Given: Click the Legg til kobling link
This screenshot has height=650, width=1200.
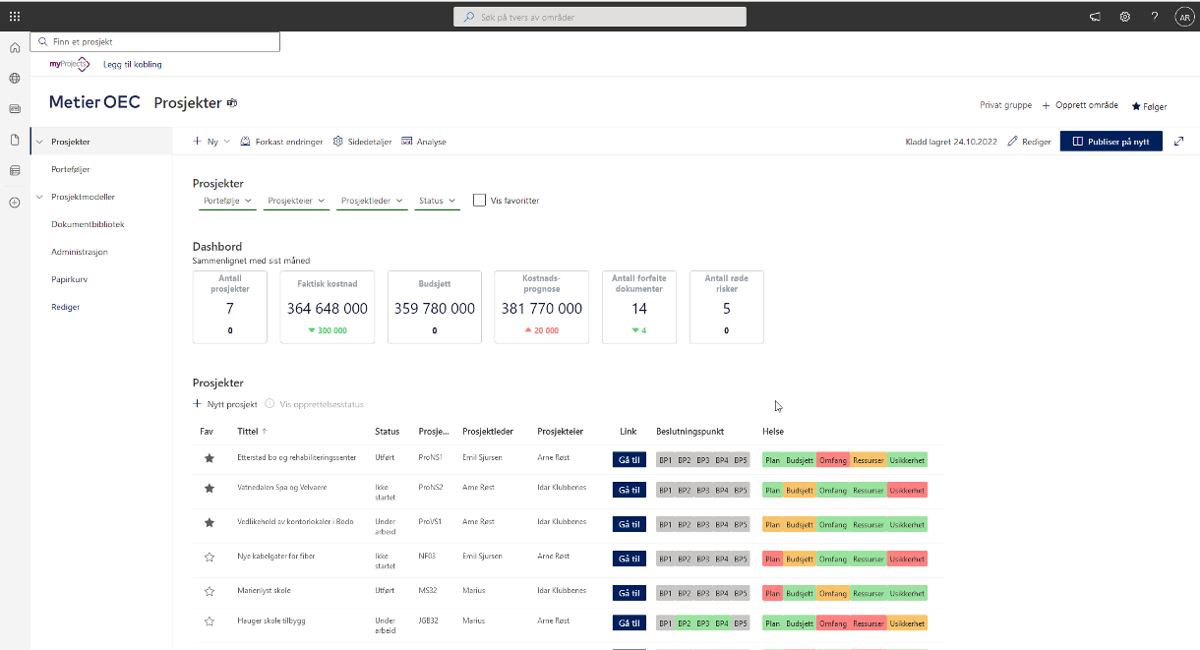Looking at the screenshot, I should tap(132, 63).
